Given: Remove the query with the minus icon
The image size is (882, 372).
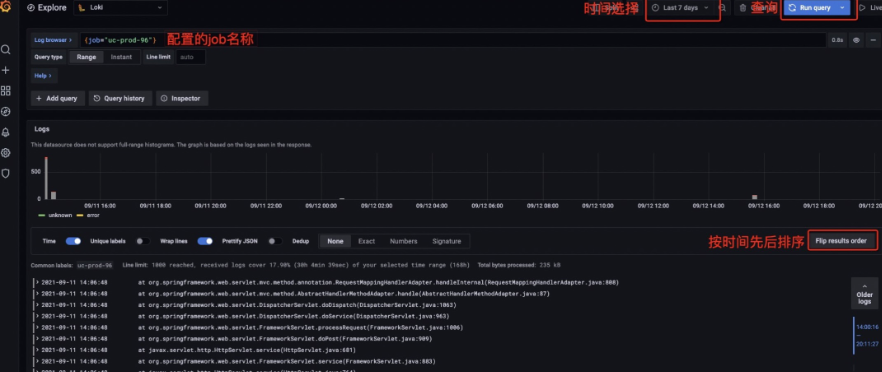Looking at the screenshot, I should pyautogui.click(x=873, y=40).
